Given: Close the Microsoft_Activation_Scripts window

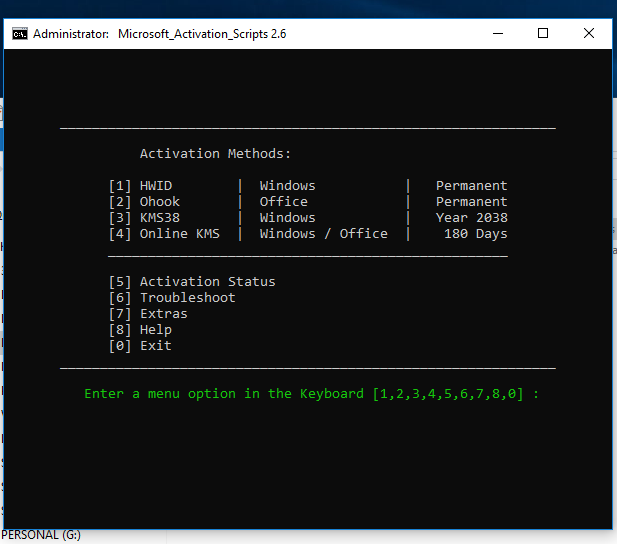Looking at the screenshot, I should [589, 33].
